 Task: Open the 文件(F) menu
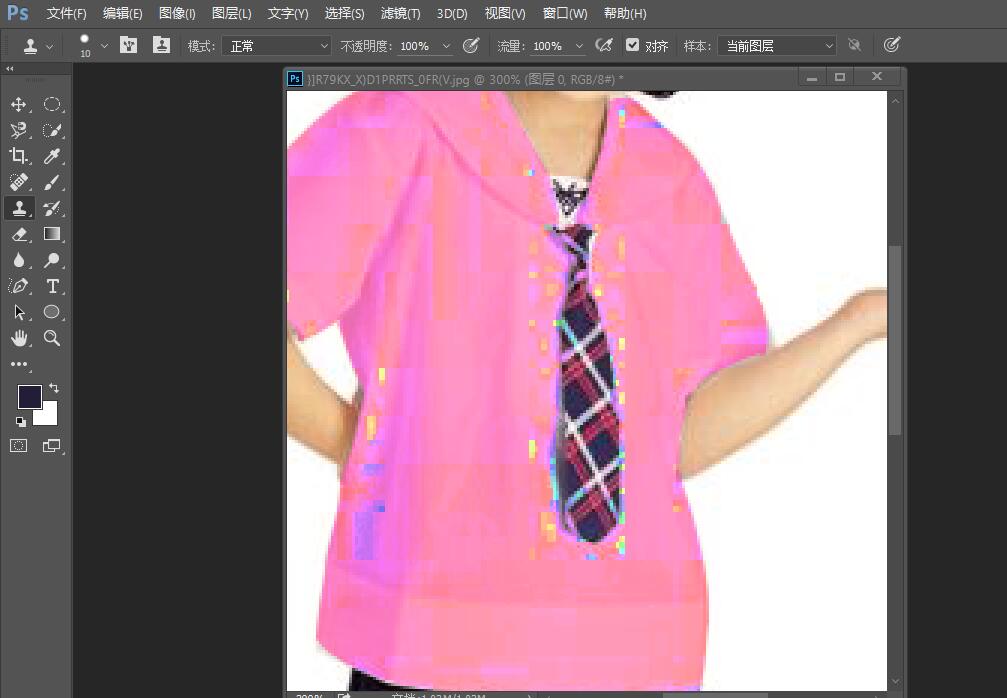click(x=67, y=13)
